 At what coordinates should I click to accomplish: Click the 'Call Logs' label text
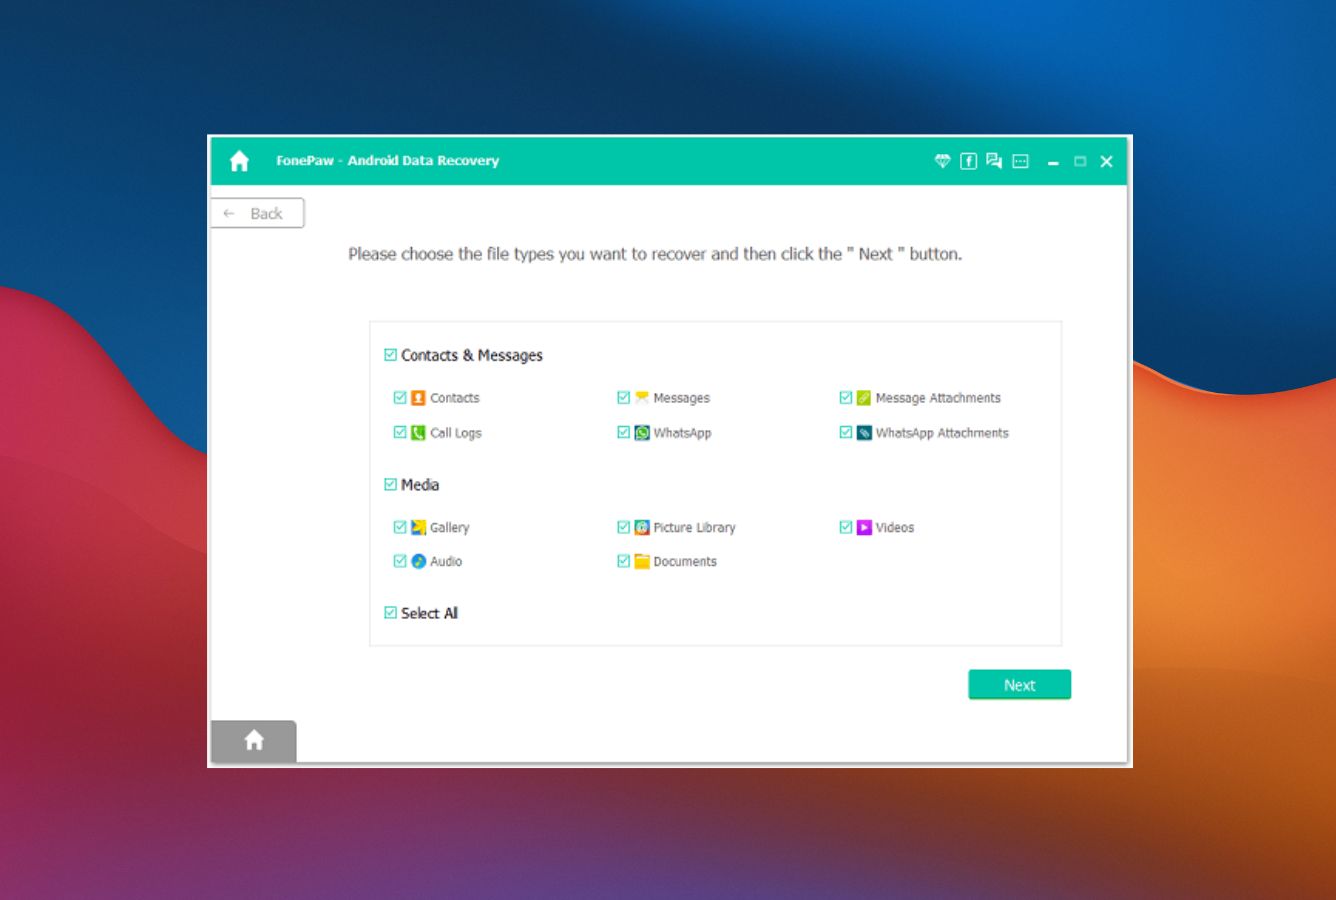point(456,433)
